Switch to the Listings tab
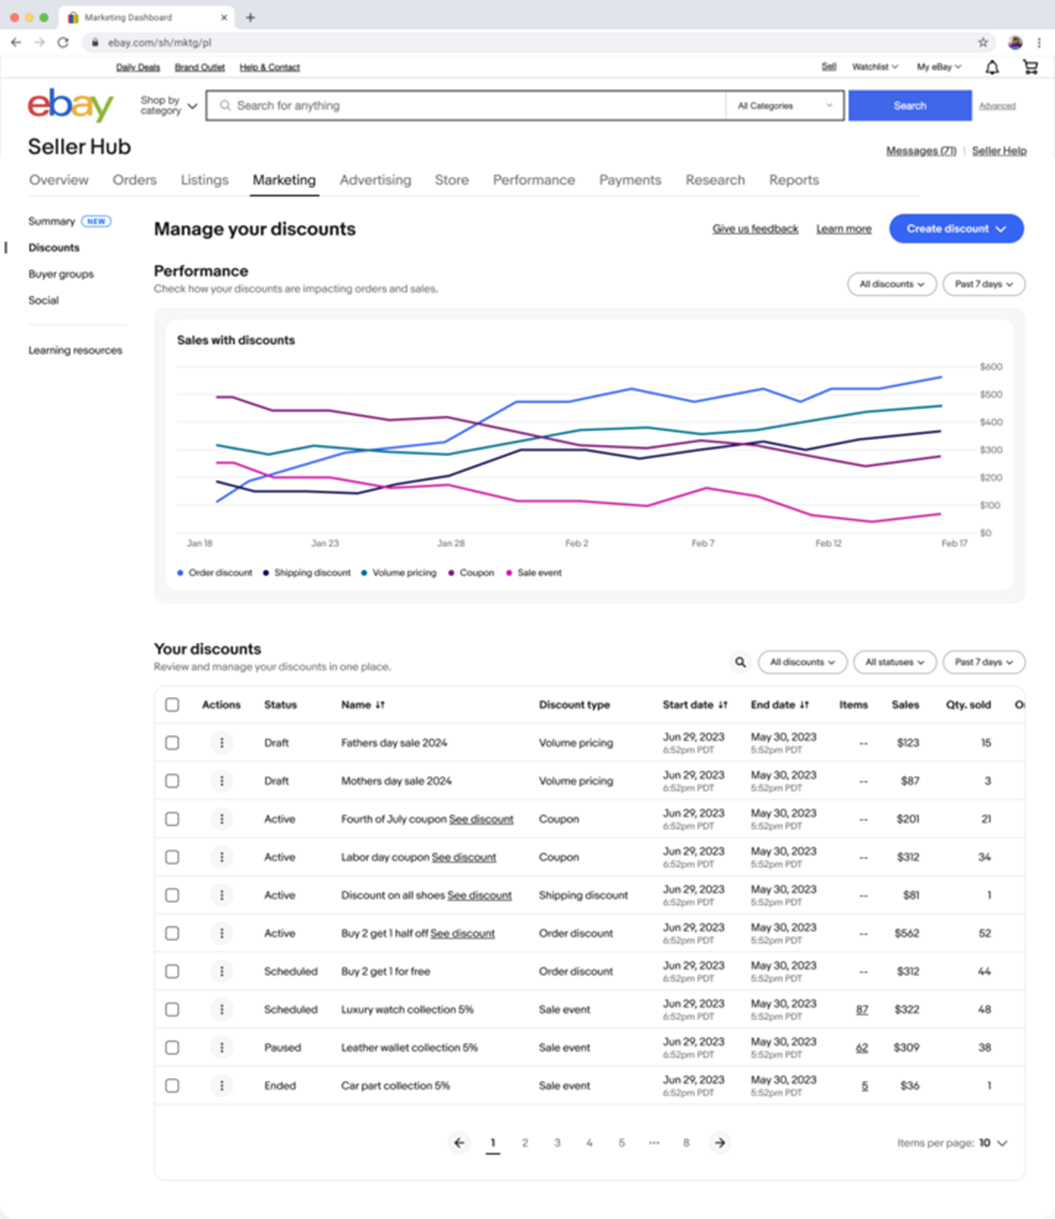 click(204, 180)
